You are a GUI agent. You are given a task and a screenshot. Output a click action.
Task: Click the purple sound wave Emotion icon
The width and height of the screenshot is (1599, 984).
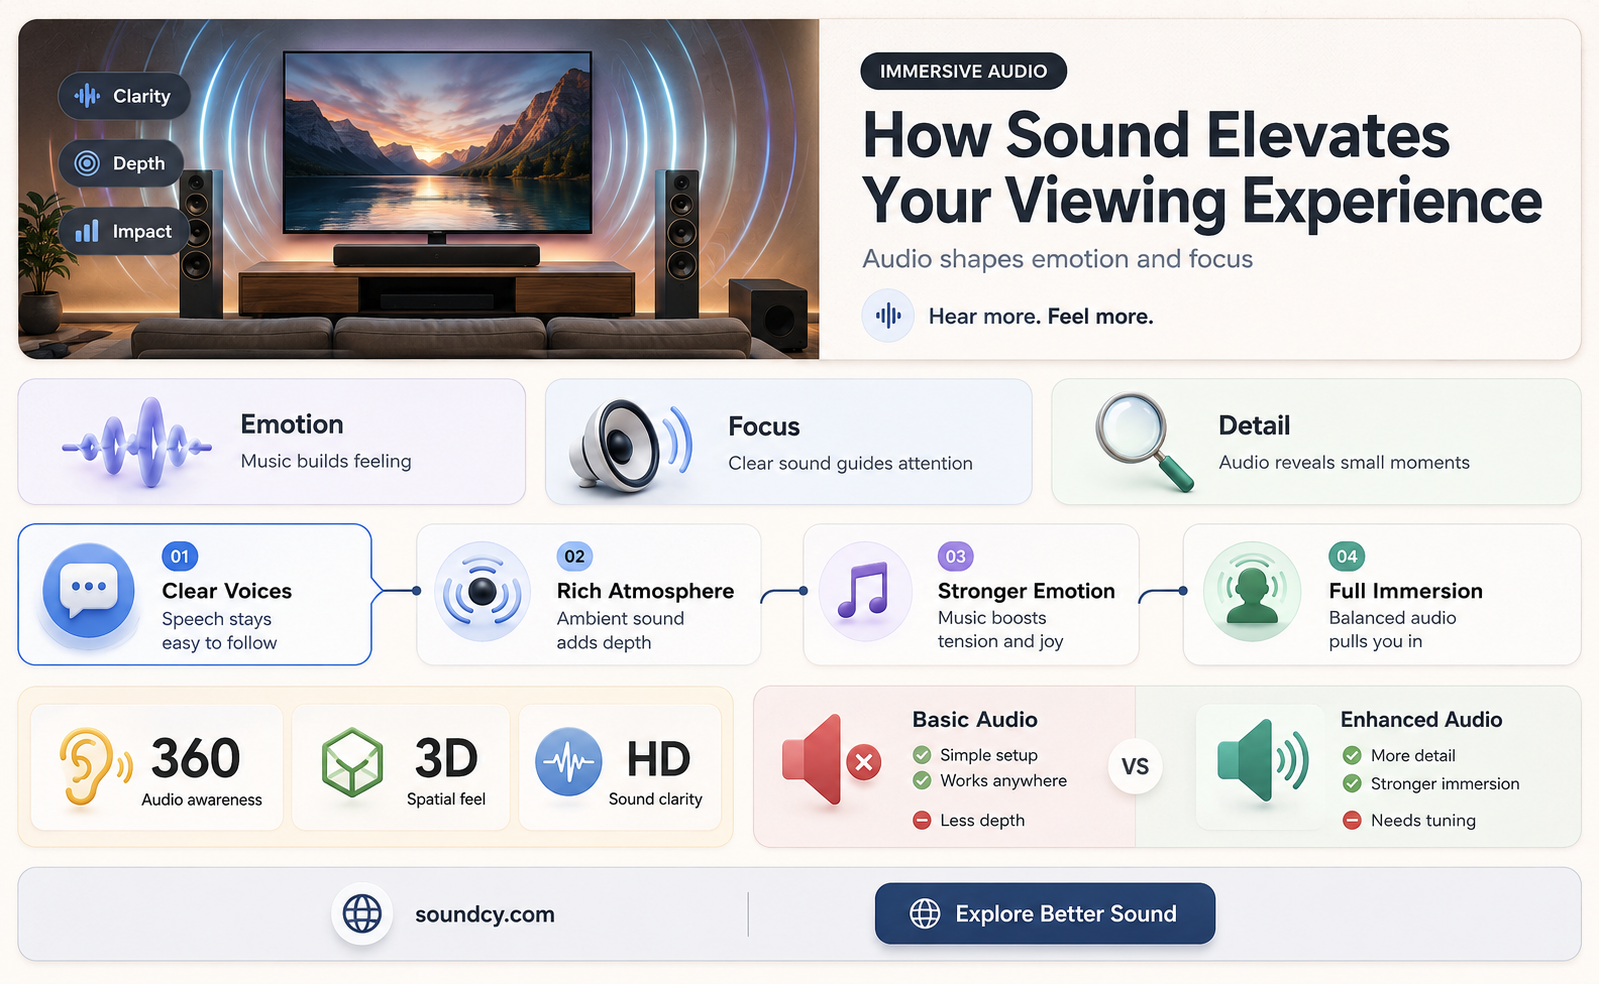tap(137, 443)
